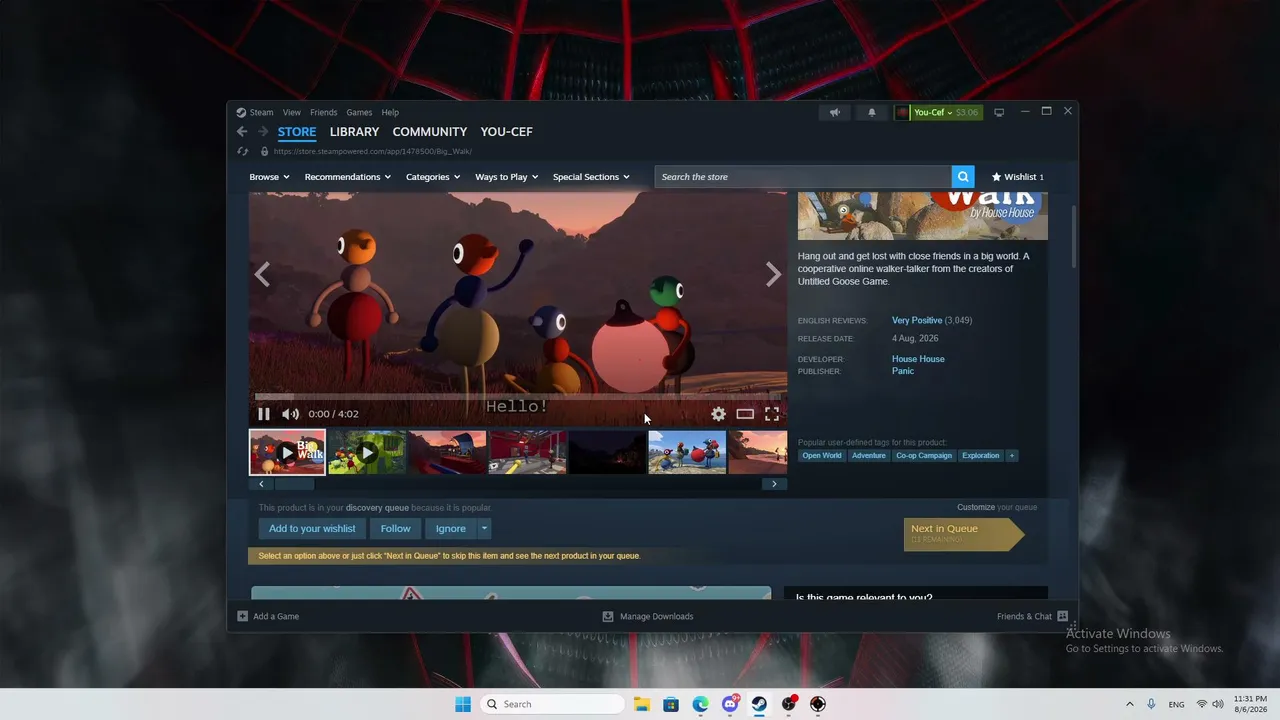Open publisher Panic link
Screen dimensions: 1280x720
[x=903, y=371]
